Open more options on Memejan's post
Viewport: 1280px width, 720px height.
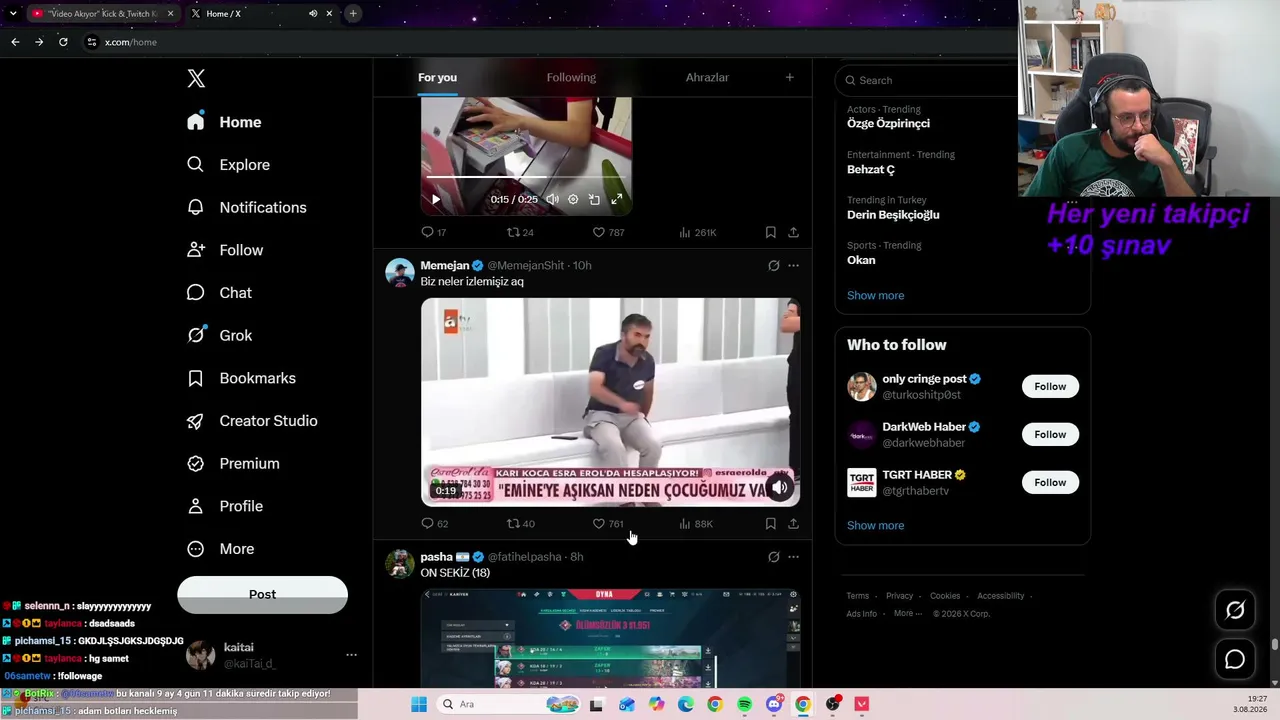click(x=793, y=266)
